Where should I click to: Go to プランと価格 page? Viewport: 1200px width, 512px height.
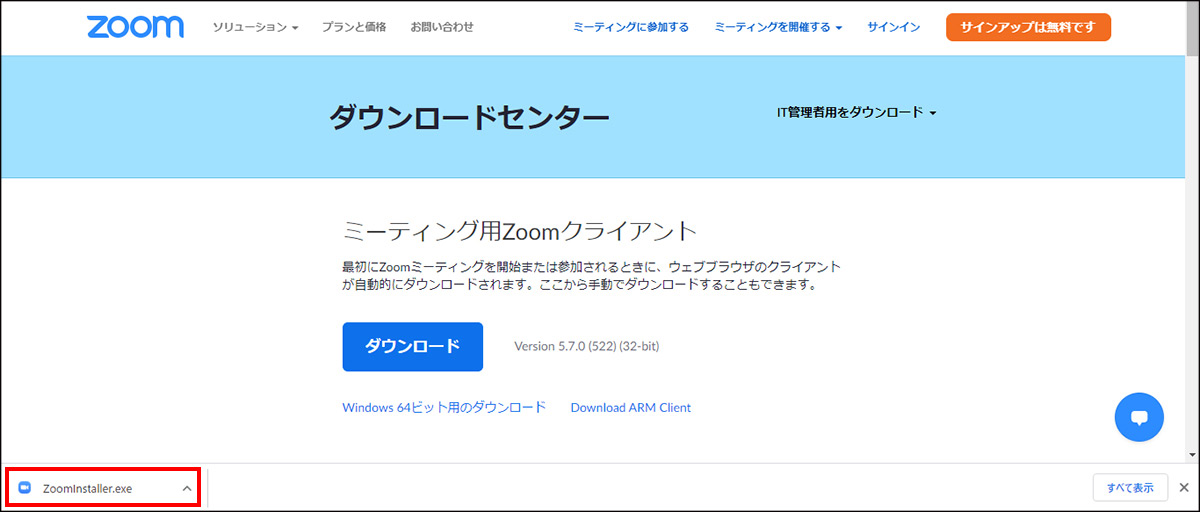click(355, 27)
